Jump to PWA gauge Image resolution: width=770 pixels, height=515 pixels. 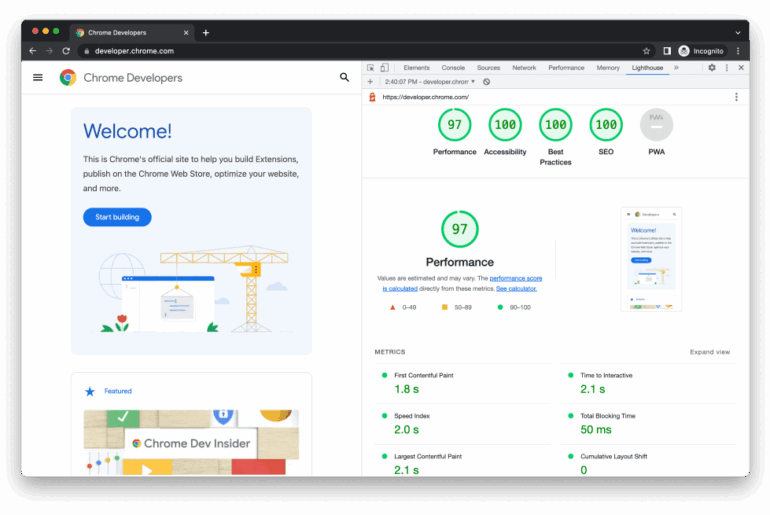click(x=657, y=125)
